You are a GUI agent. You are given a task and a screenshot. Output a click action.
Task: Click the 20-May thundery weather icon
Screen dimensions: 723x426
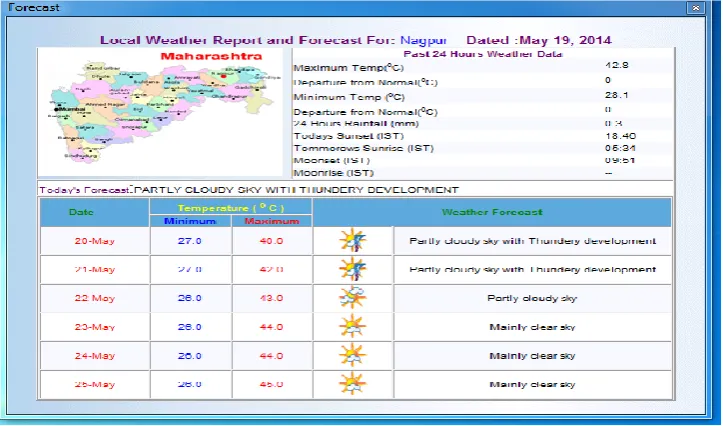353,240
